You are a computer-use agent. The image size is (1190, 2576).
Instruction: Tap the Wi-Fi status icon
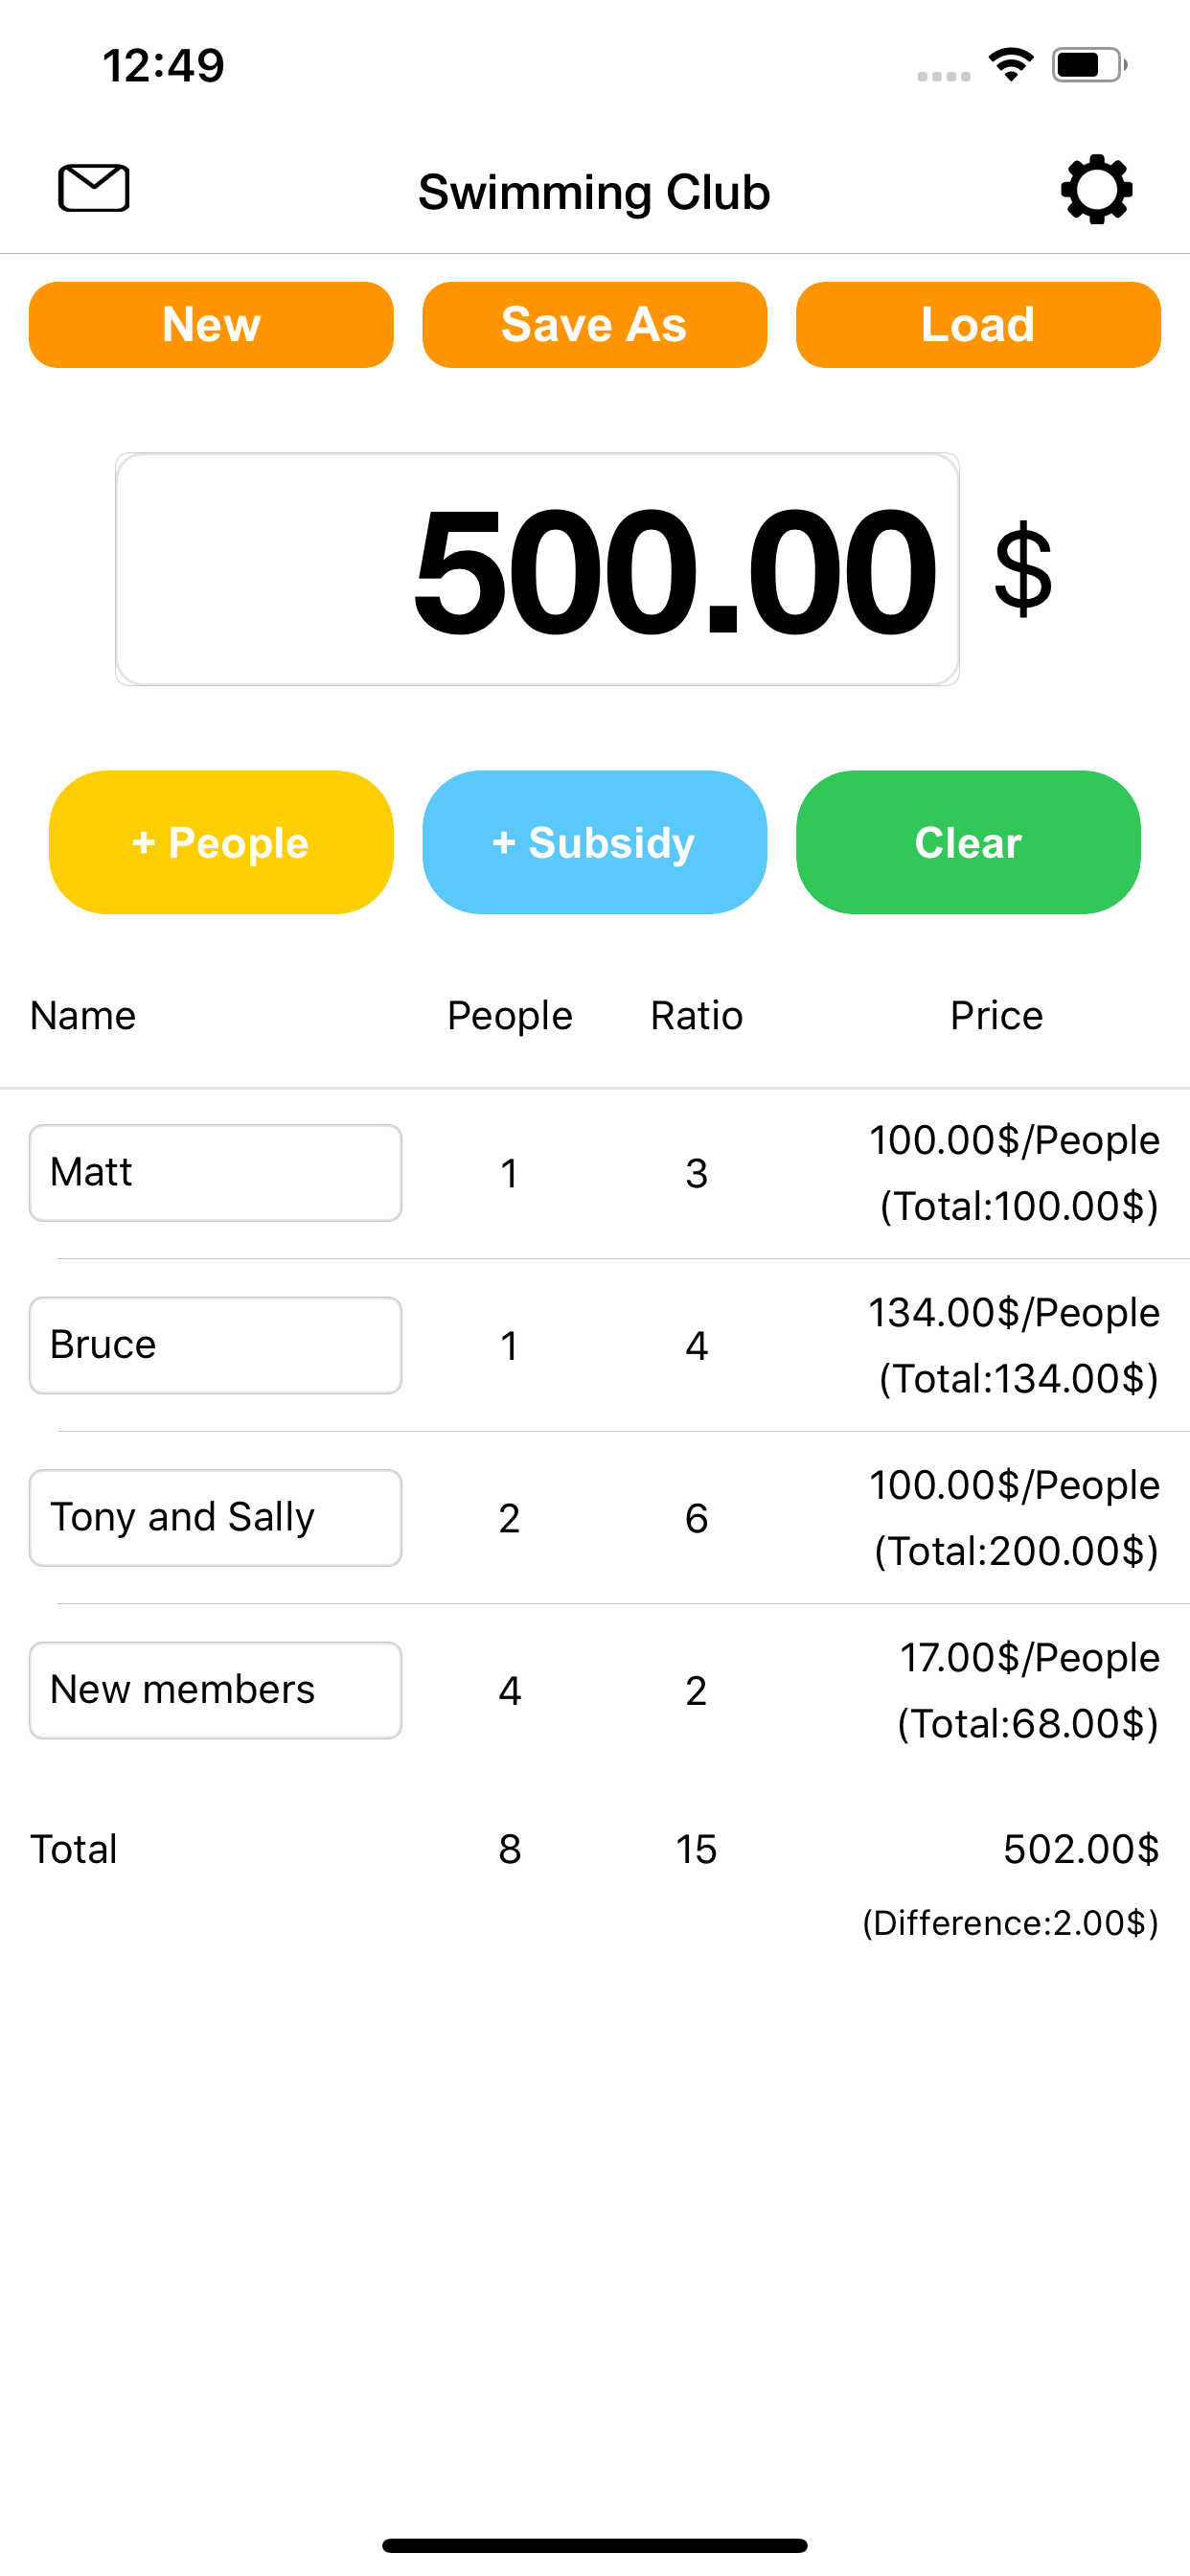[1010, 65]
